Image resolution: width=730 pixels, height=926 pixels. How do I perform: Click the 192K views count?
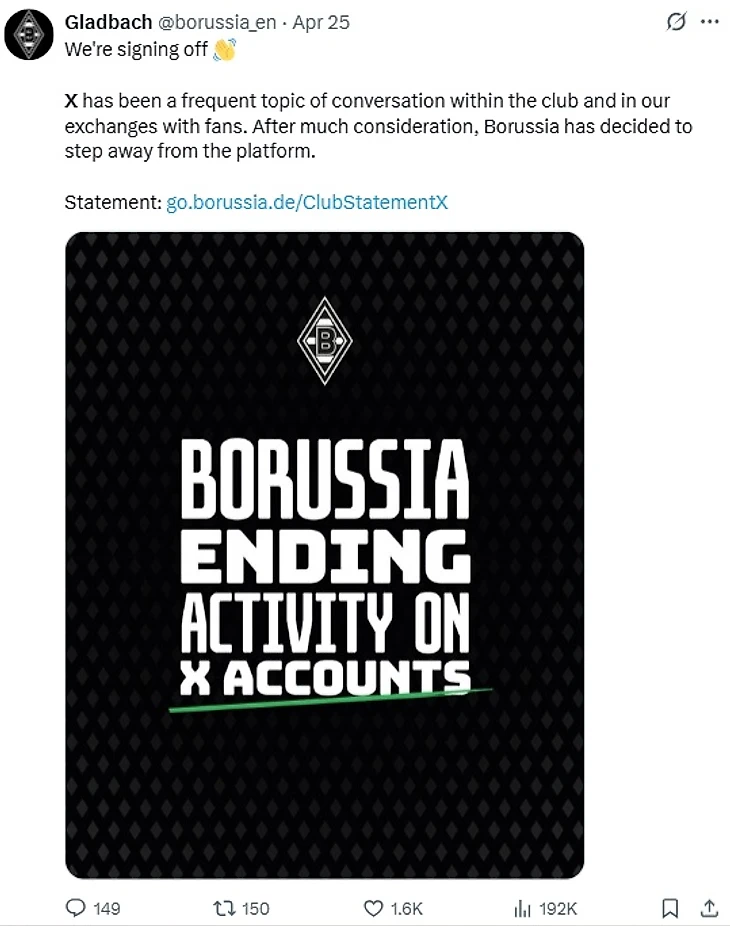point(558,908)
